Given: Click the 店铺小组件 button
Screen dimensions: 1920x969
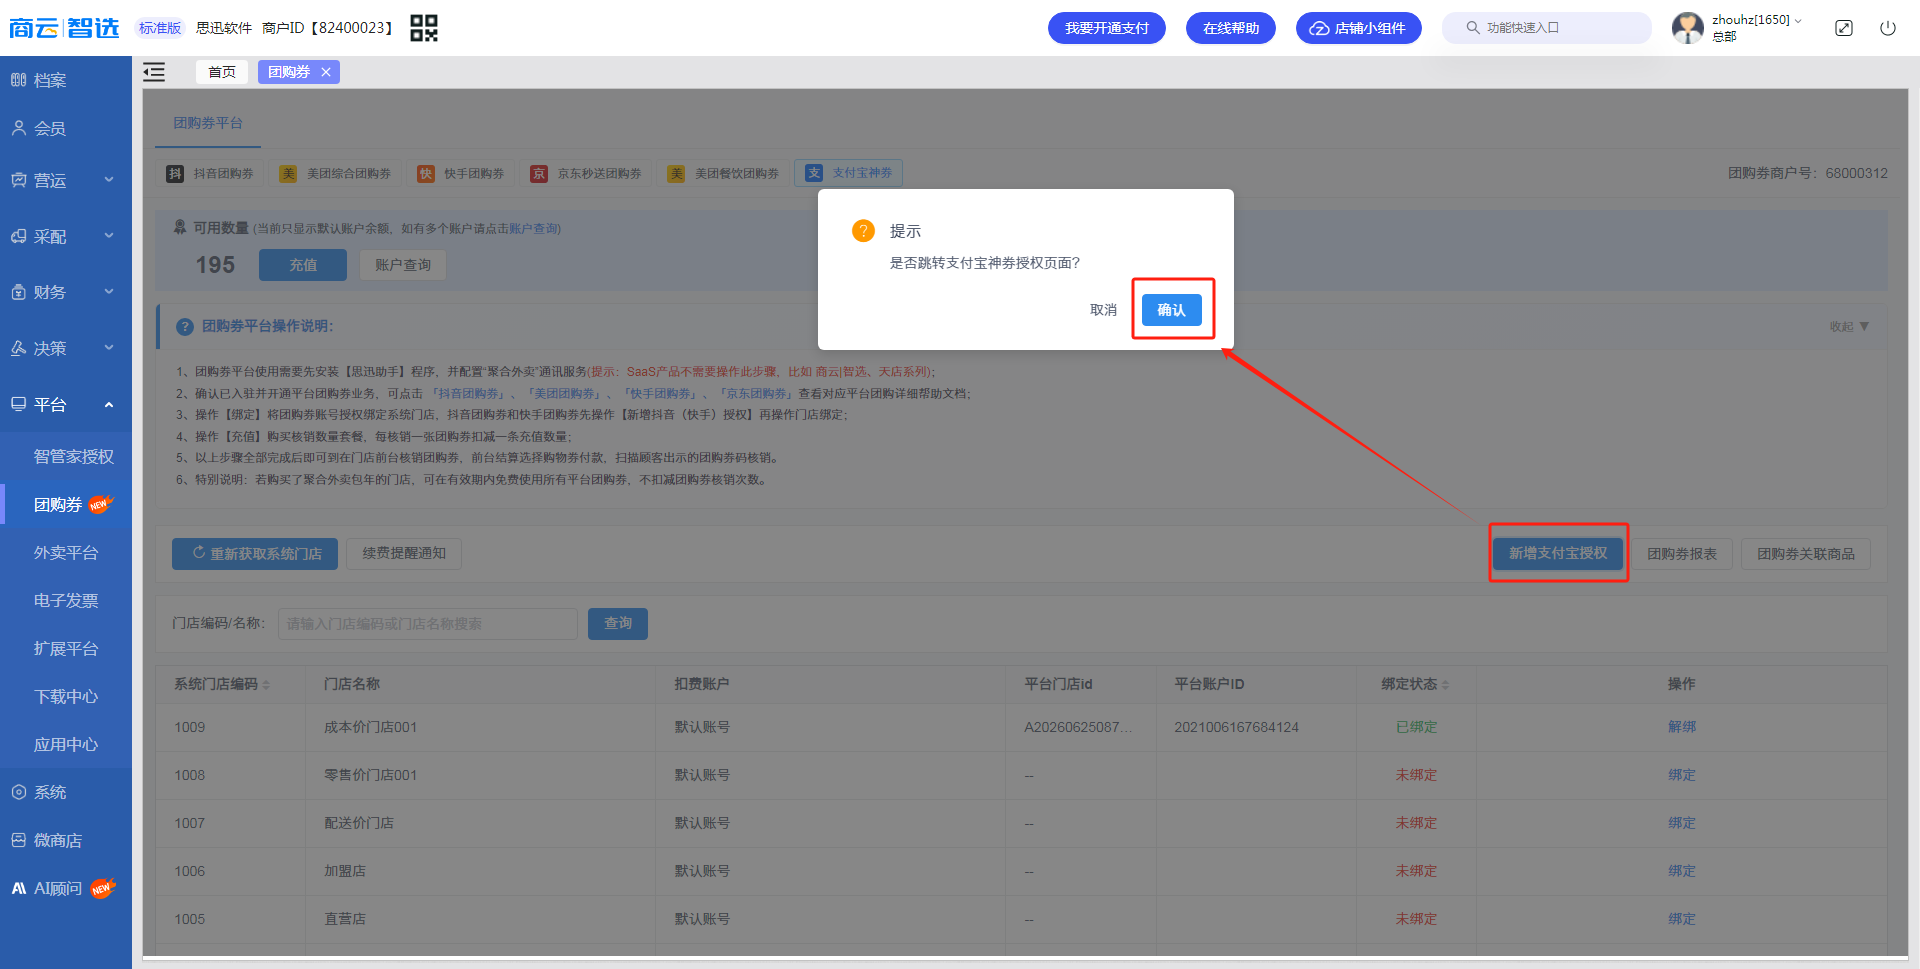Looking at the screenshot, I should (1357, 28).
